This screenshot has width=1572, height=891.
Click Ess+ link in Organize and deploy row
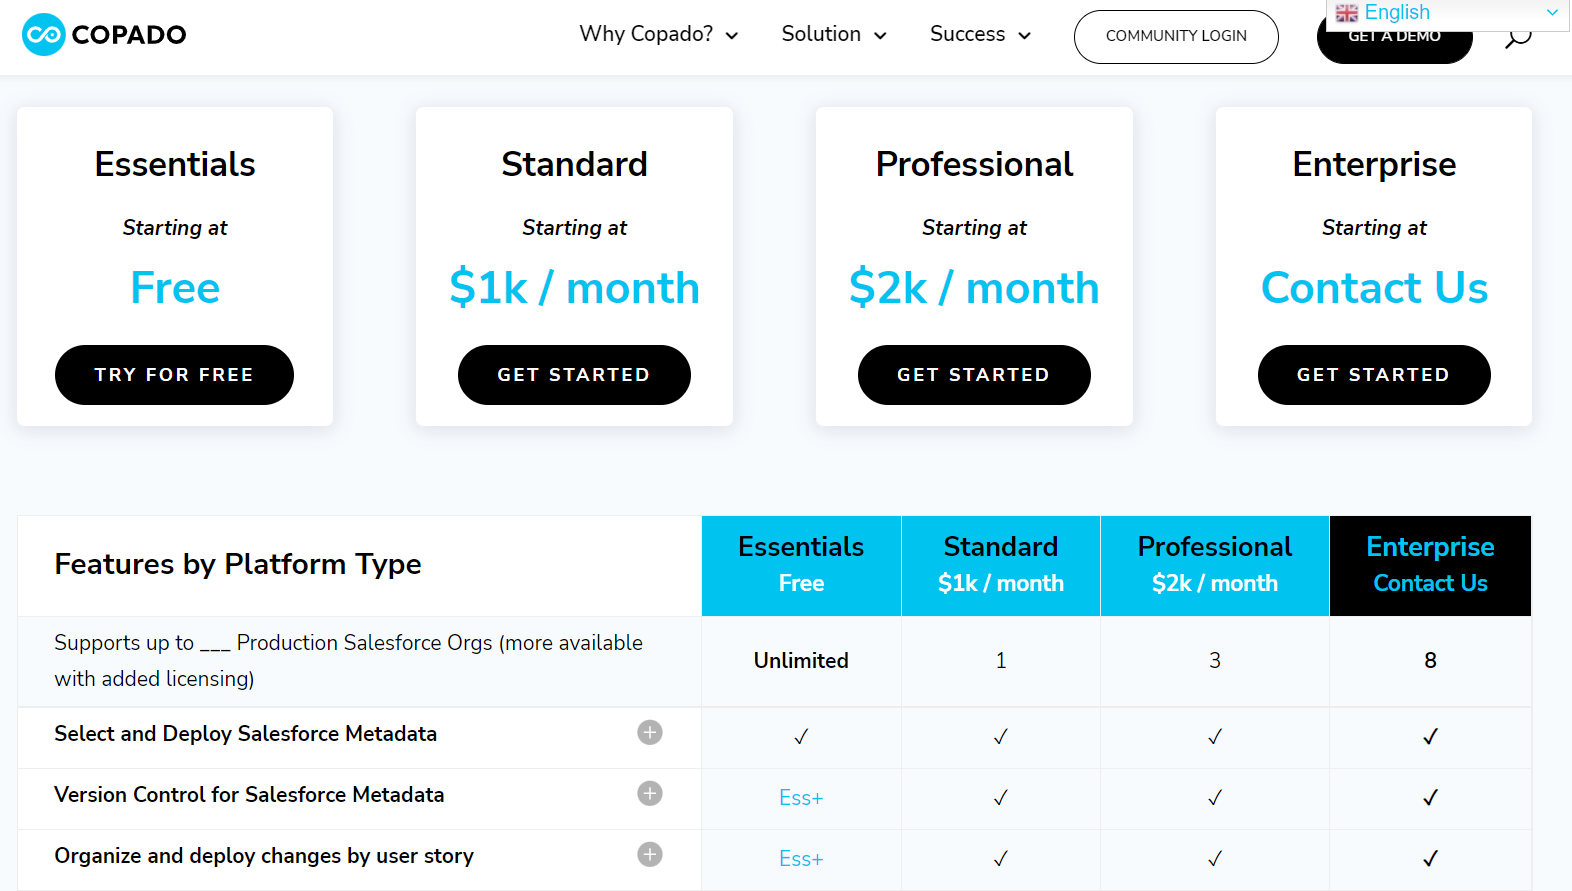(x=801, y=859)
